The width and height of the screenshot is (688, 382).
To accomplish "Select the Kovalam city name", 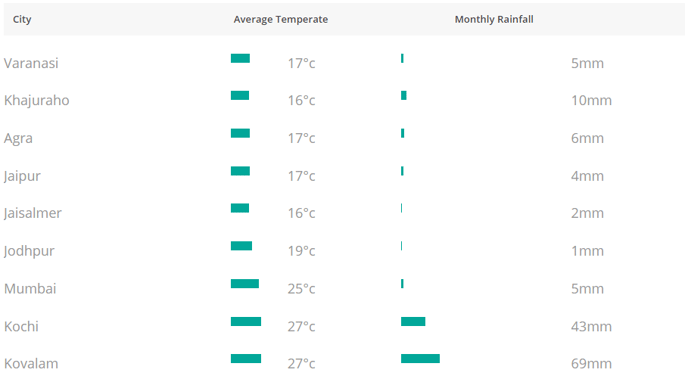I will point(31,364).
